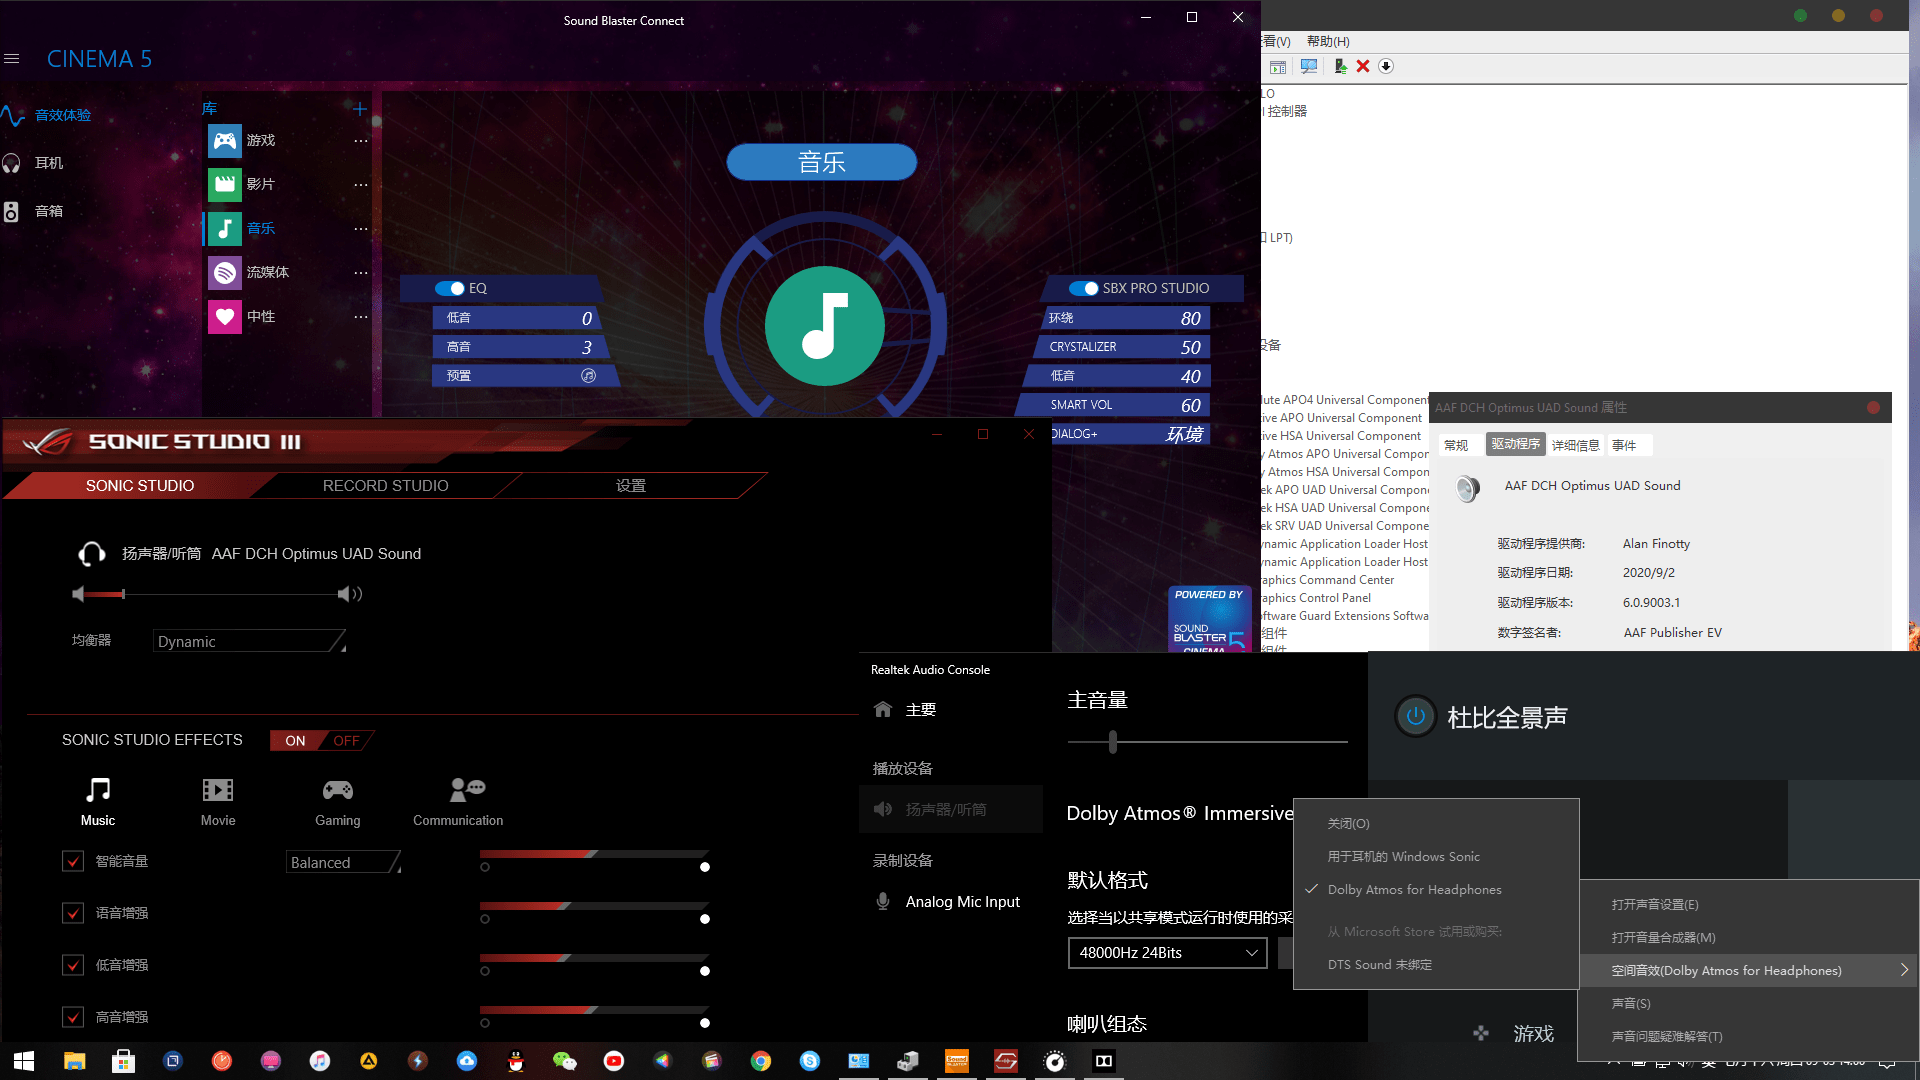Select the 影片 movie profile icon
This screenshot has width=1920, height=1080.
225,185
